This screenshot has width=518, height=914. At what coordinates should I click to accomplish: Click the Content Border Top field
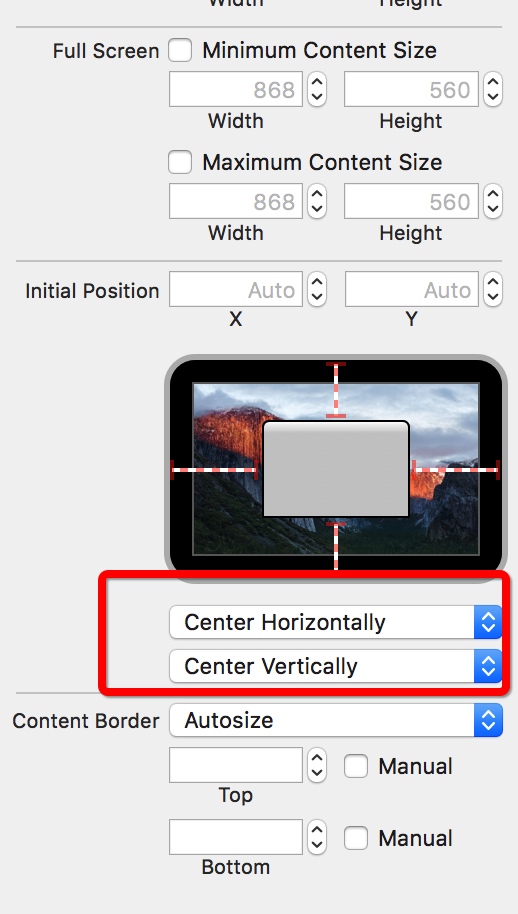point(236,765)
